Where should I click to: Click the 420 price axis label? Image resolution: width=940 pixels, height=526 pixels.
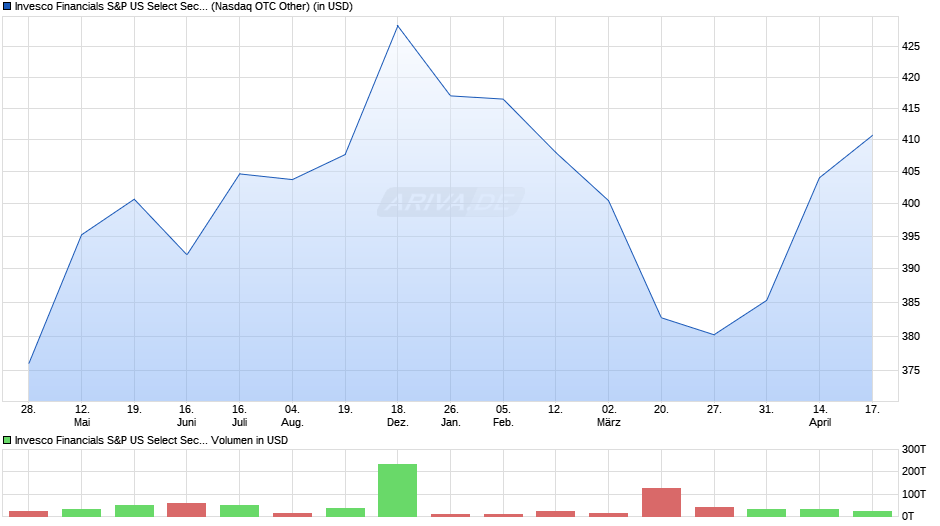[911, 77]
